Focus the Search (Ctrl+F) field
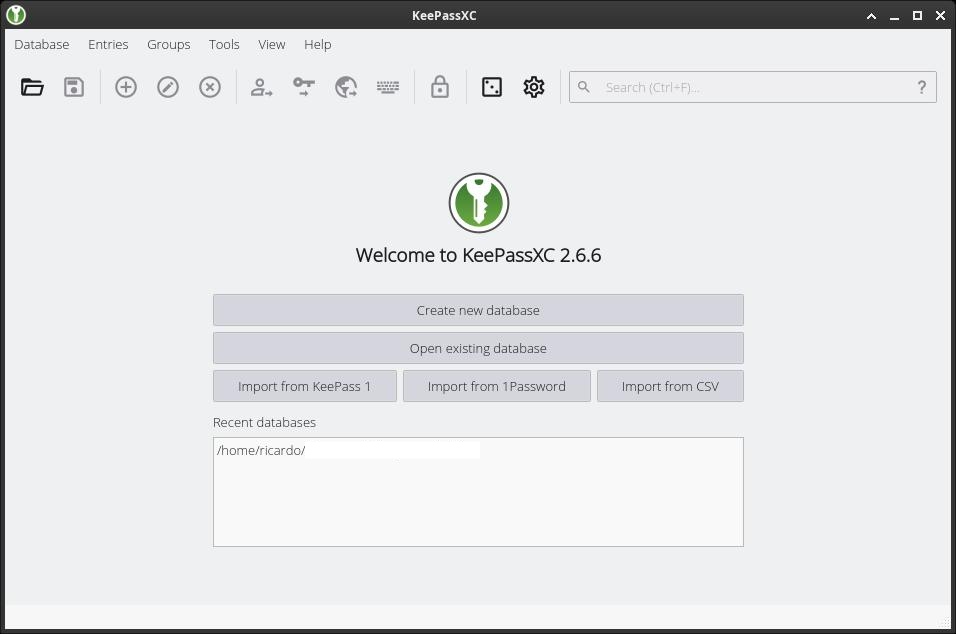Screen dimensions: 956x634 pos(752,87)
